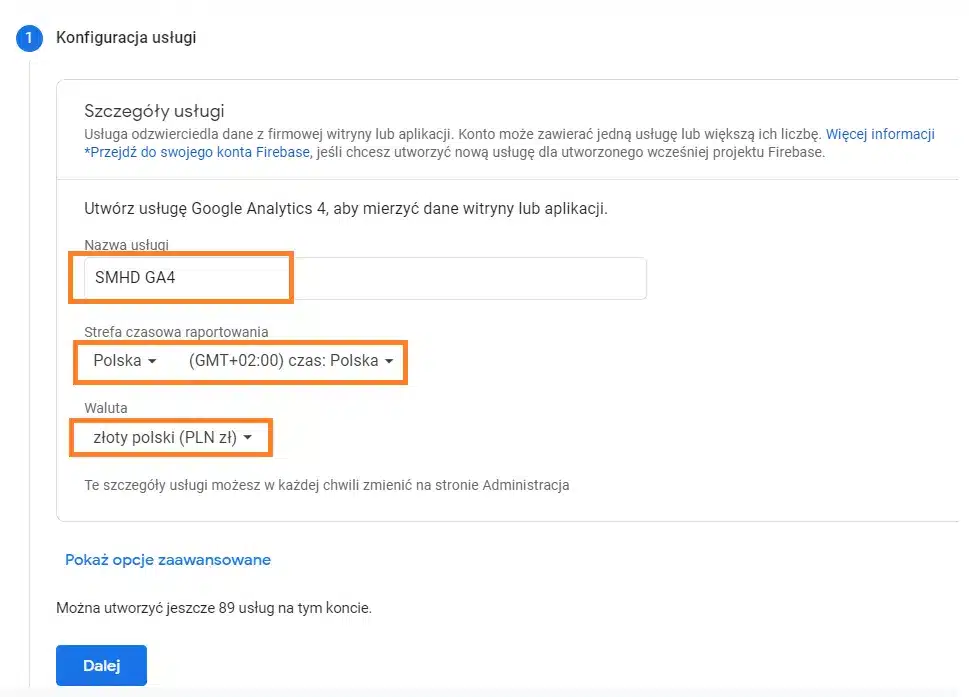
Task: Click the SMHD GA4 text in name field
Action: (x=135, y=277)
